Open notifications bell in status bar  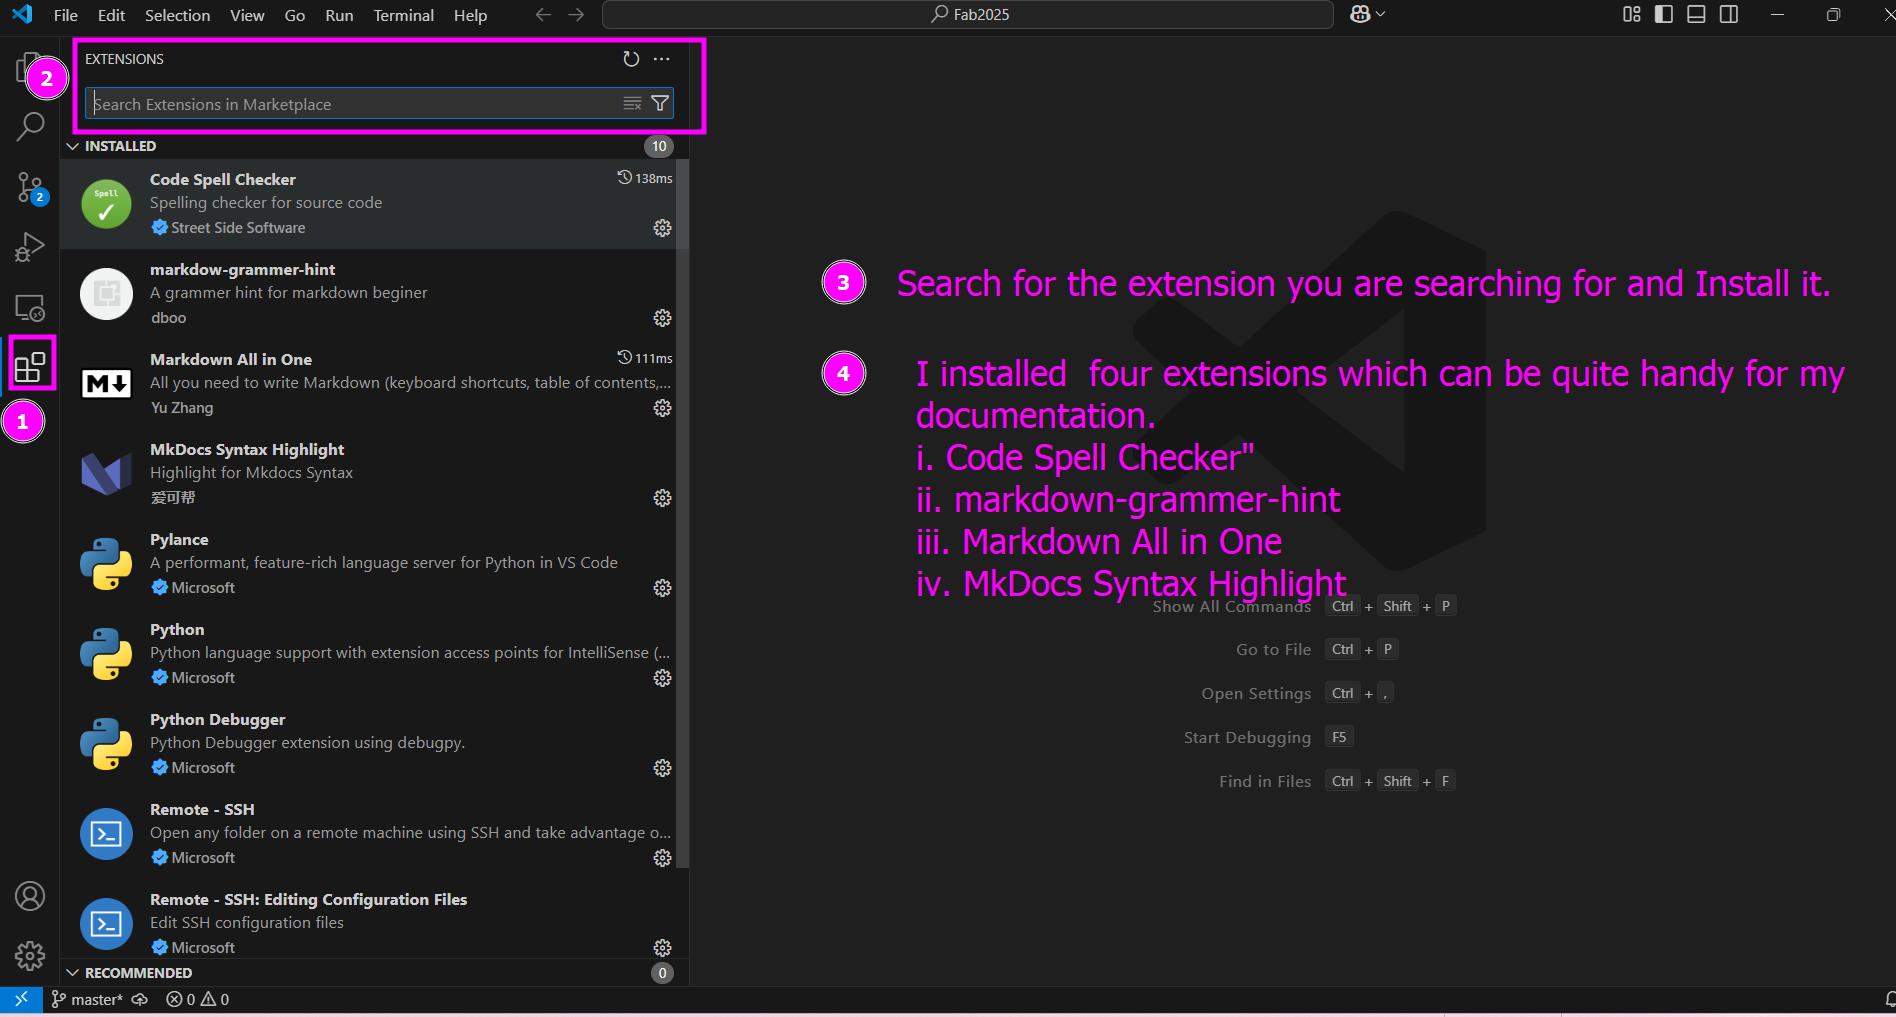pos(1888,999)
